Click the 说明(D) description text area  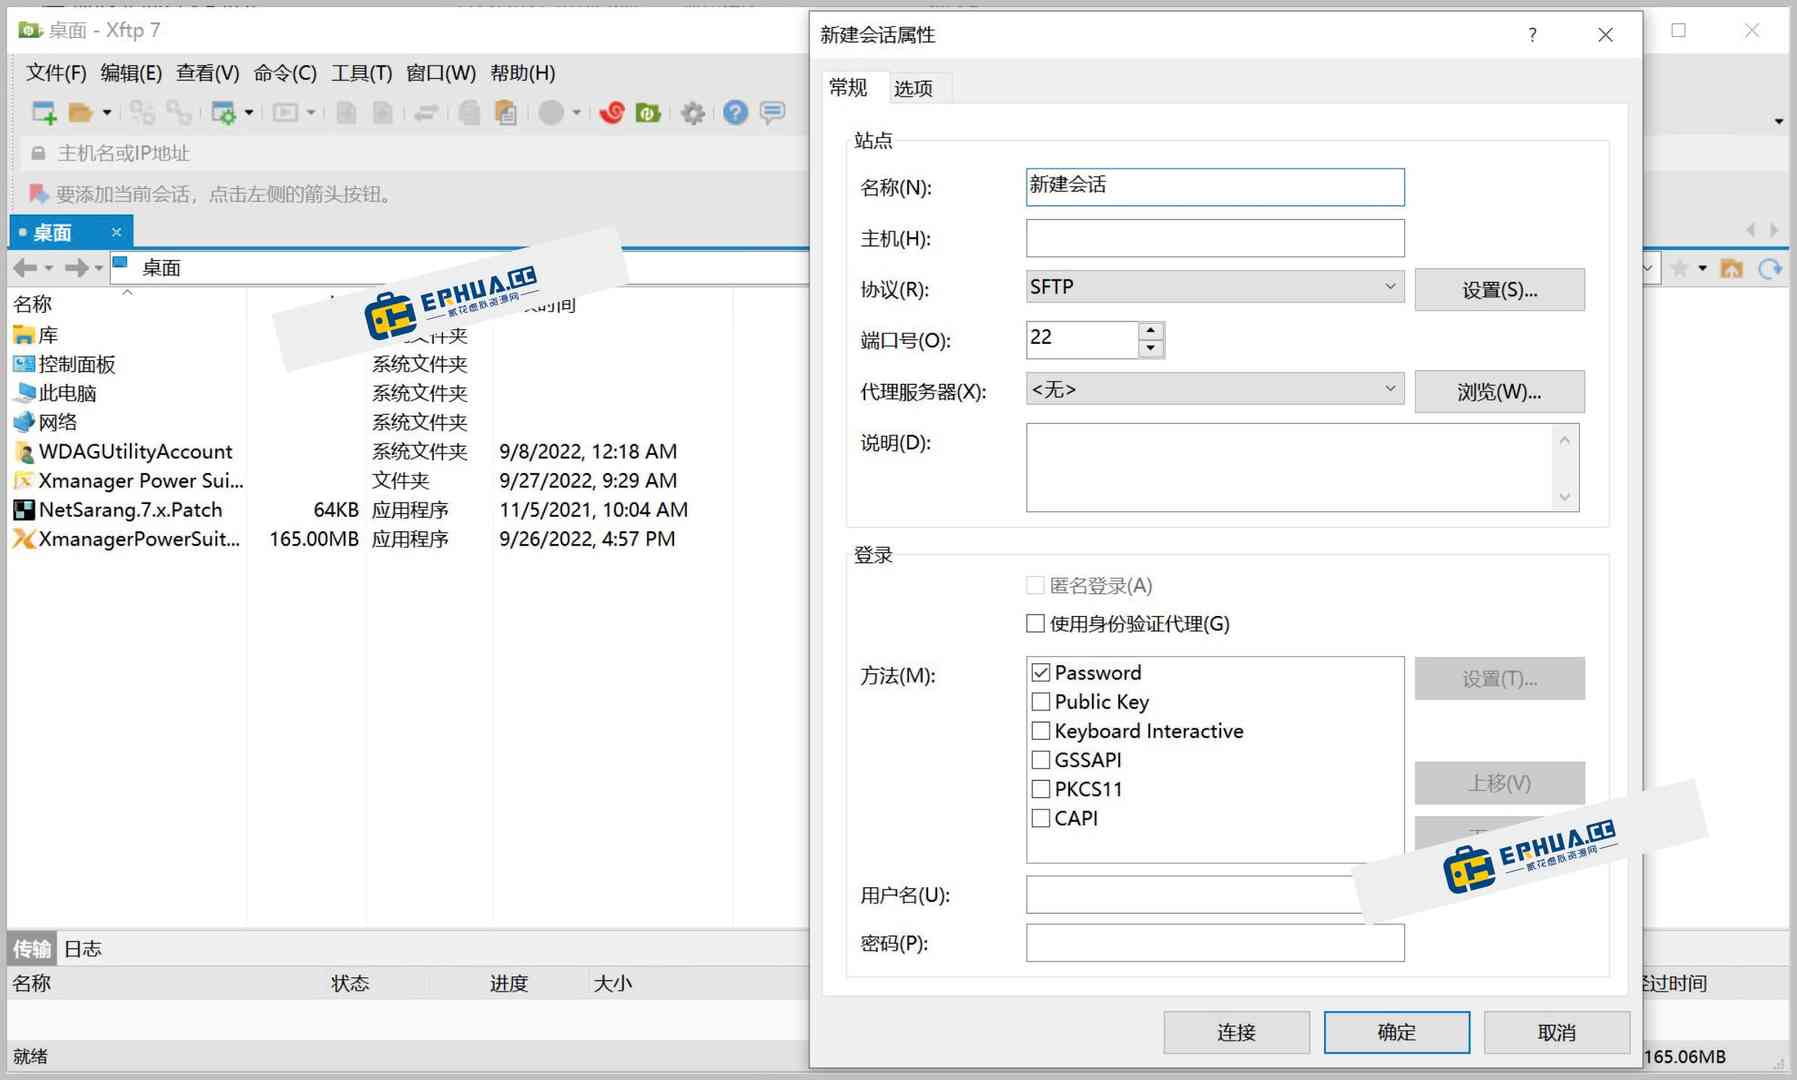[1290, 467]
